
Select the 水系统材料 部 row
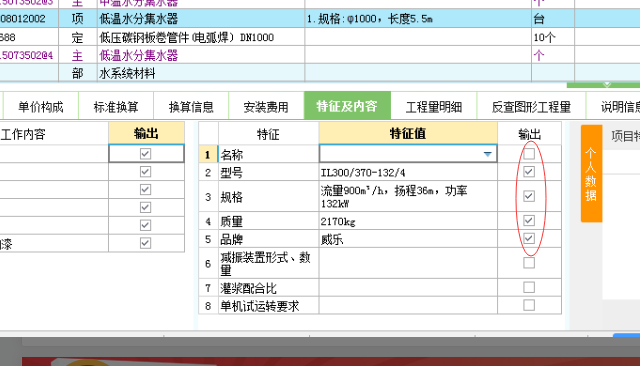coord(320,73)
